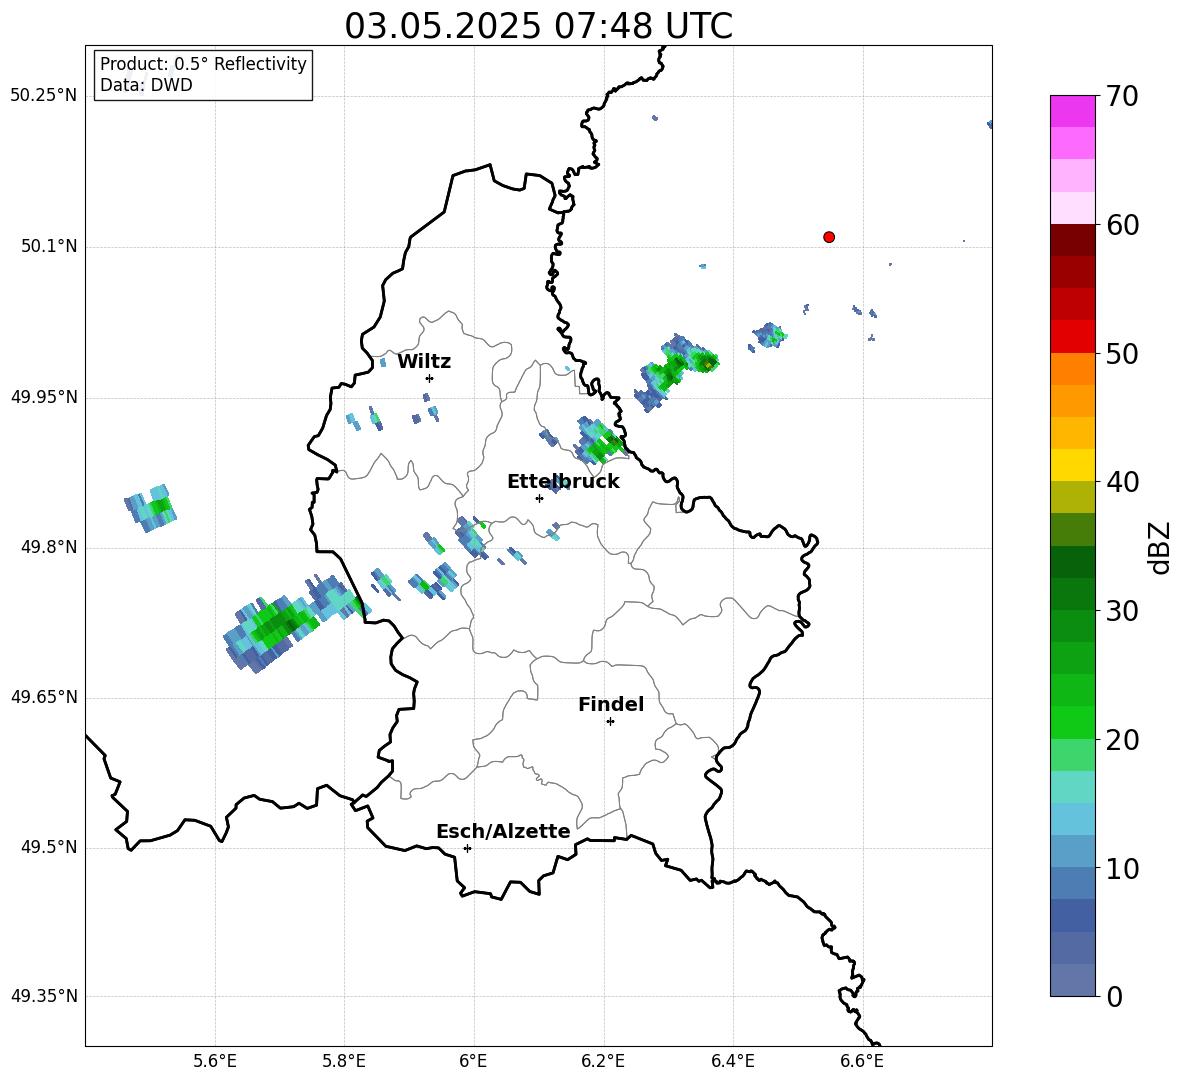The image size is (1184, 1081).
Task: Click the 10 tick on the colorbar
Action: pos(1122,869)
